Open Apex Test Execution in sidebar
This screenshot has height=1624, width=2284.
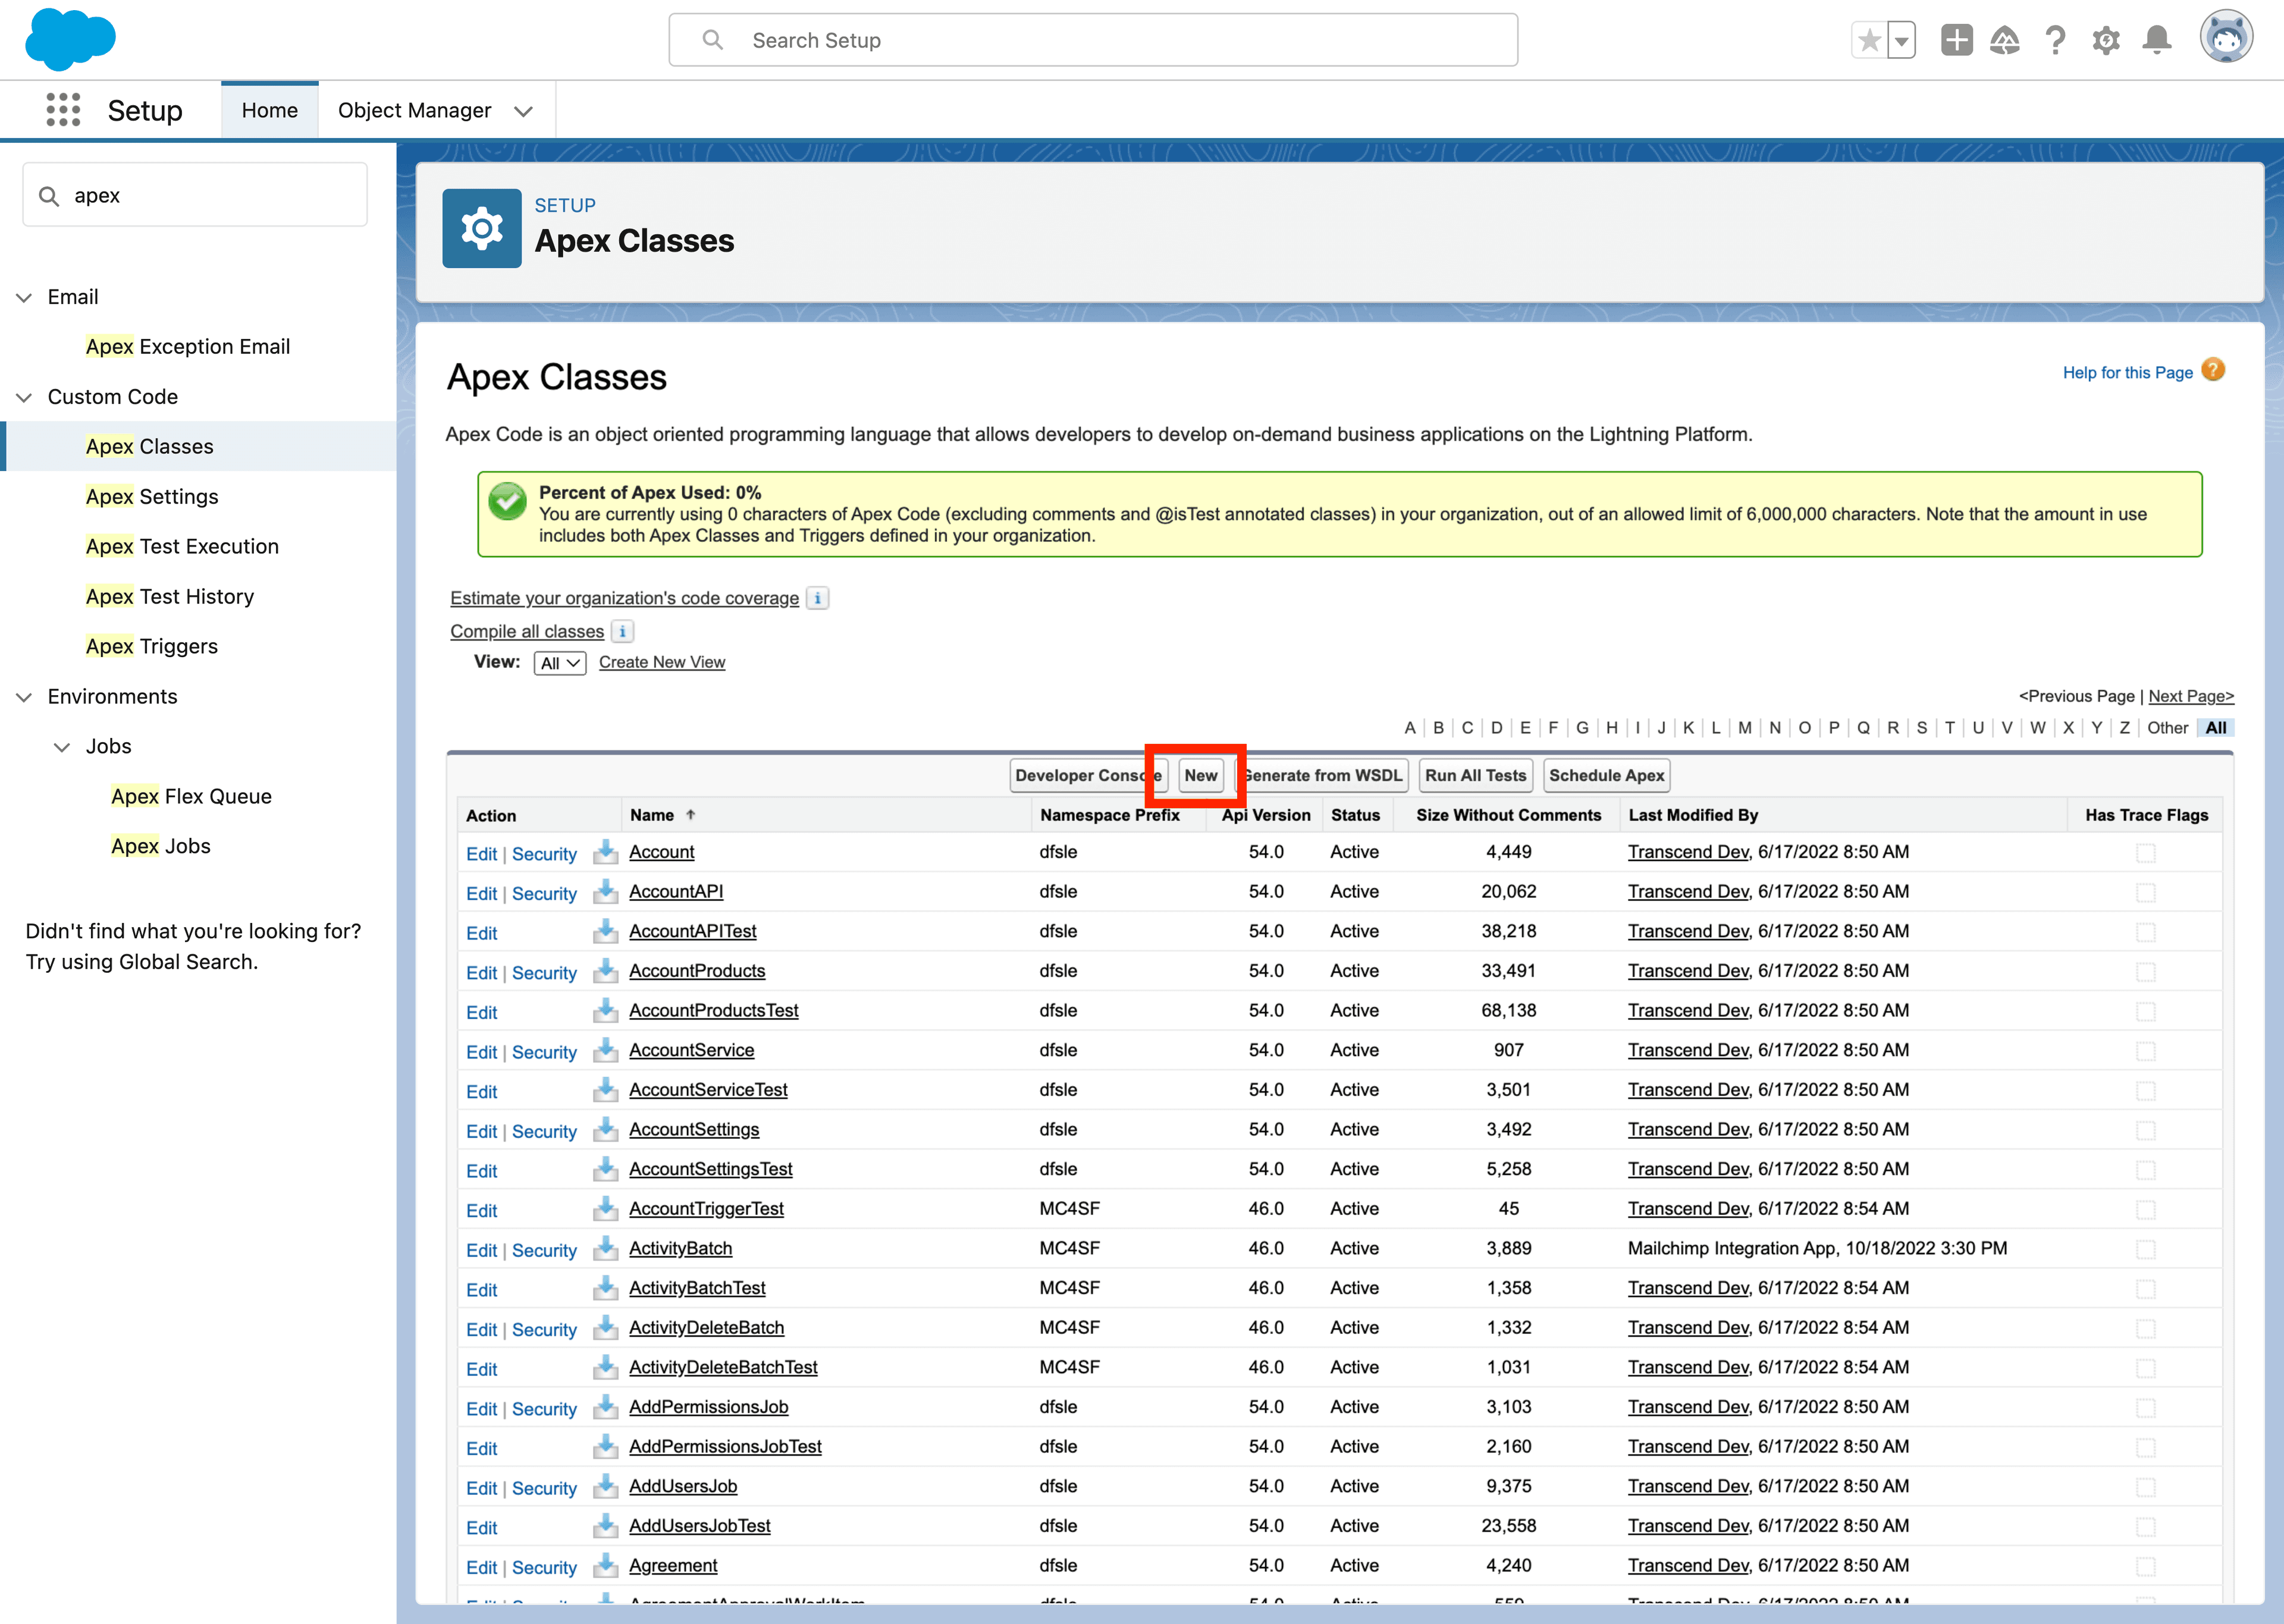pyautogui.click(x=182, y=547)
